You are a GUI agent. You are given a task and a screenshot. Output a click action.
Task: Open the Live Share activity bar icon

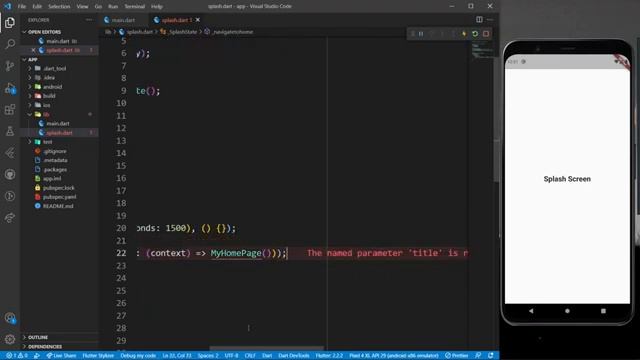10,218
